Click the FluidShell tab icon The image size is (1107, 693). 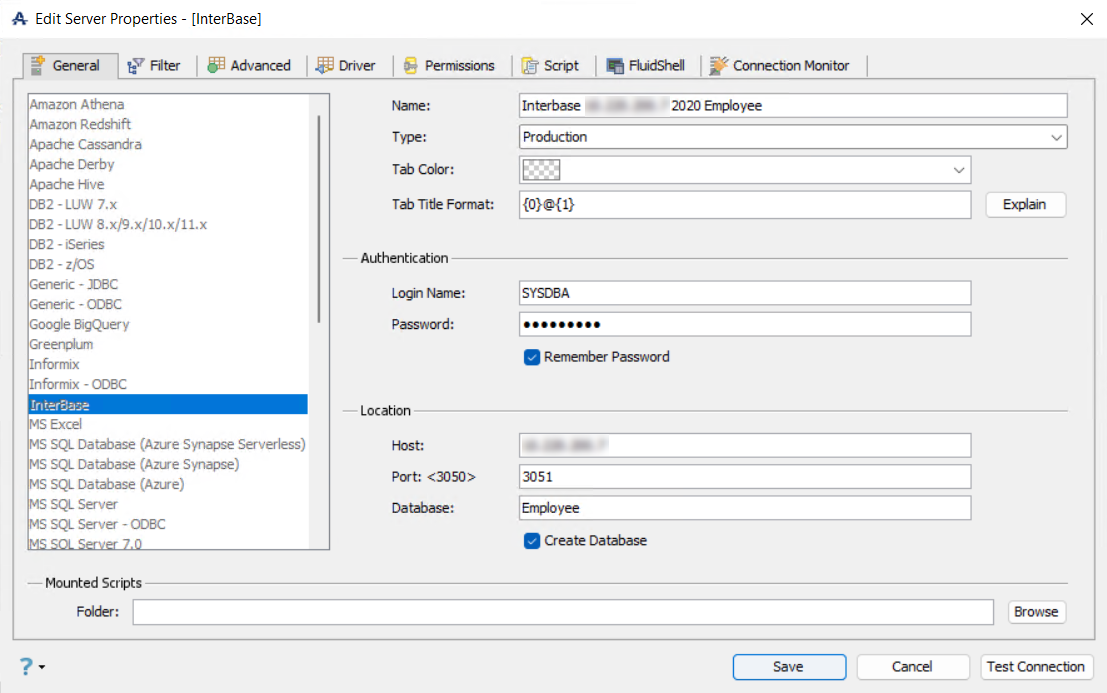tap(615, 66)
